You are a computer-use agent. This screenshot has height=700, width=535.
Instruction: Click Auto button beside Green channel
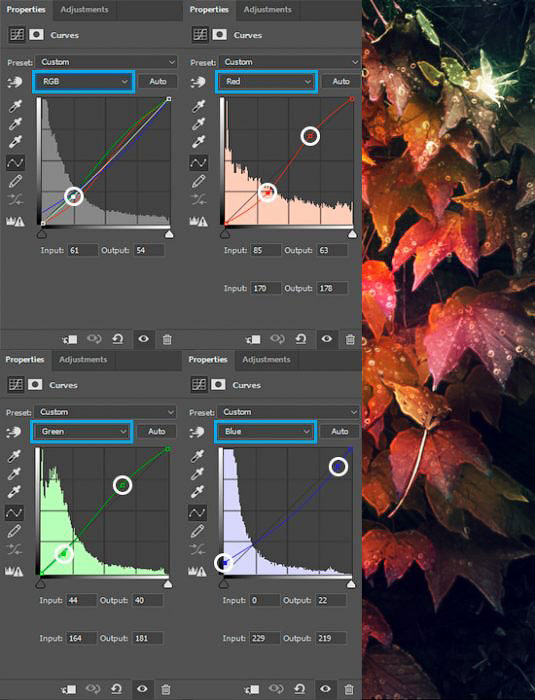pyautogui.click(x=156, y=432)
